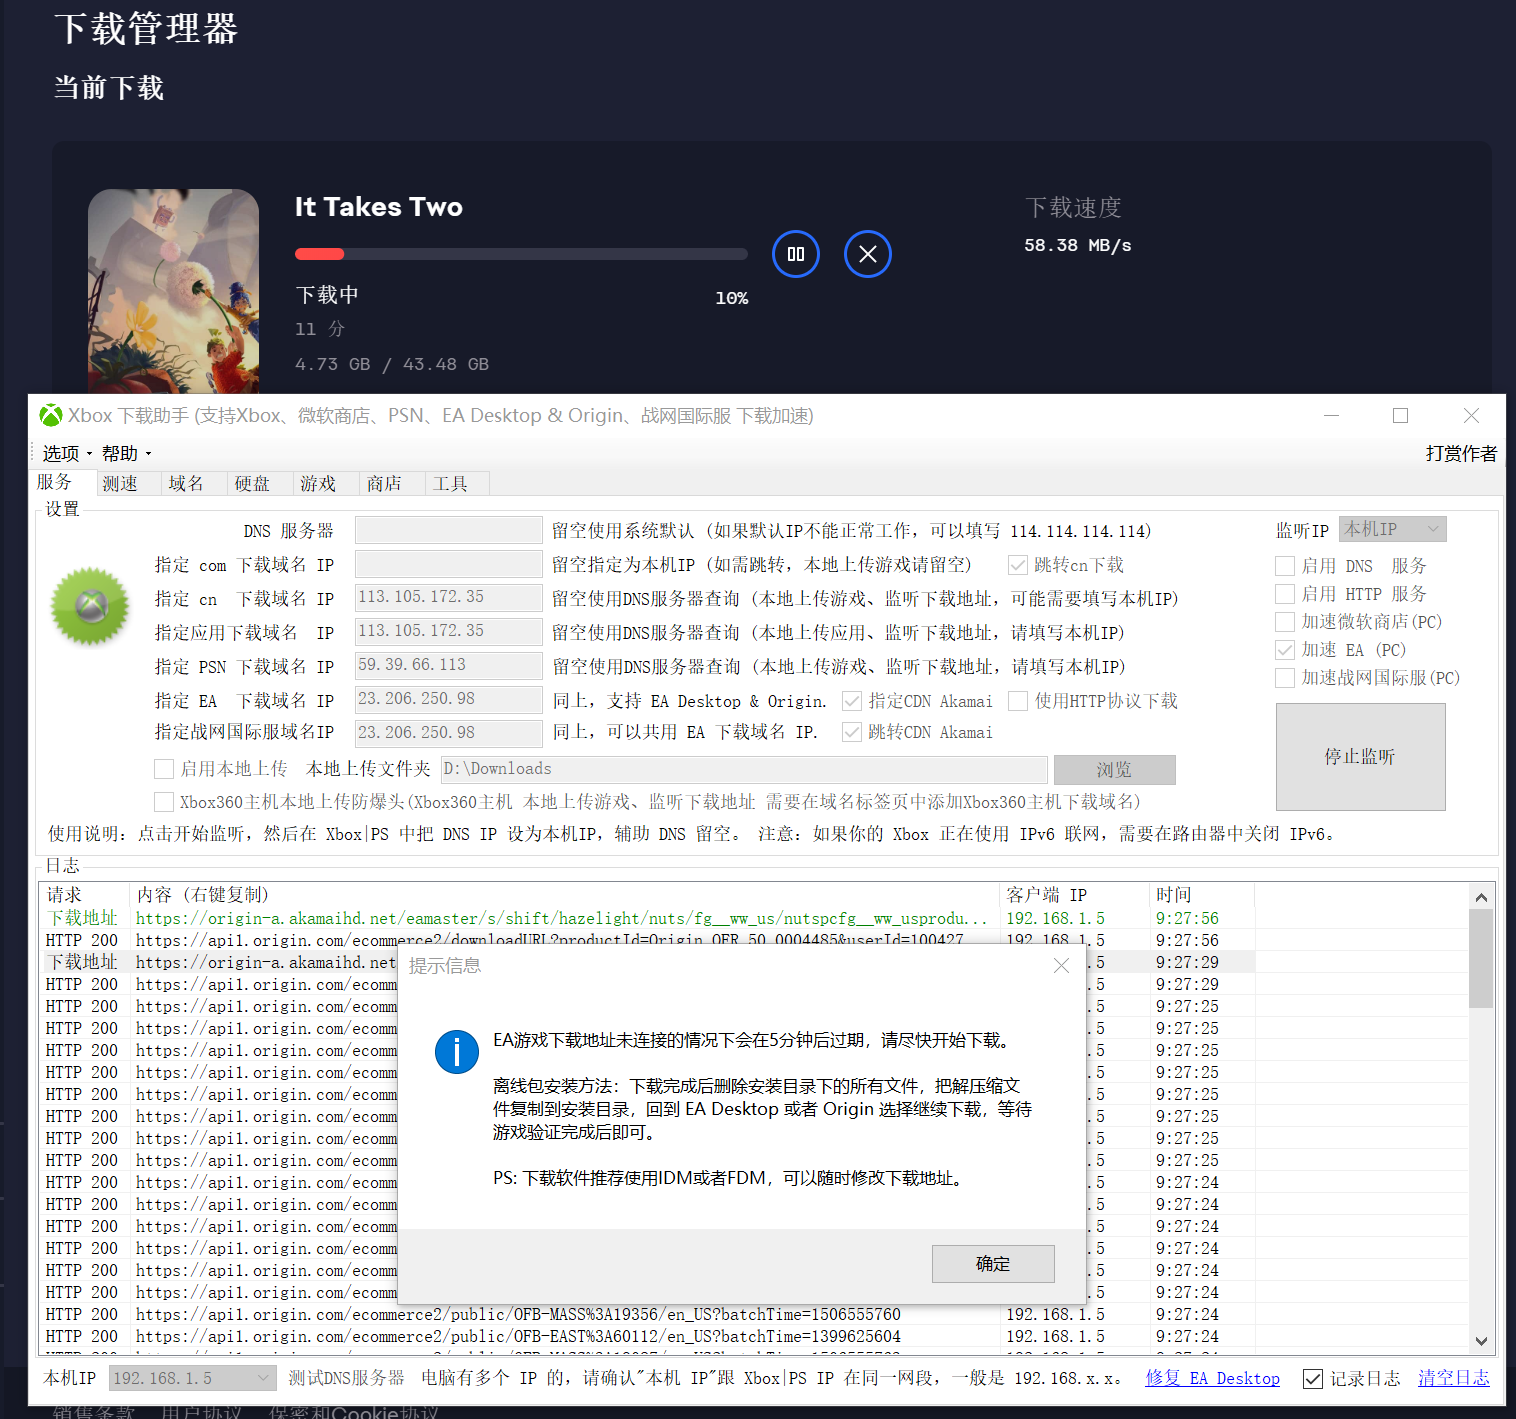
Task: Click the Xbox logo in the window title bar
Action: click(x=51, y=415)
